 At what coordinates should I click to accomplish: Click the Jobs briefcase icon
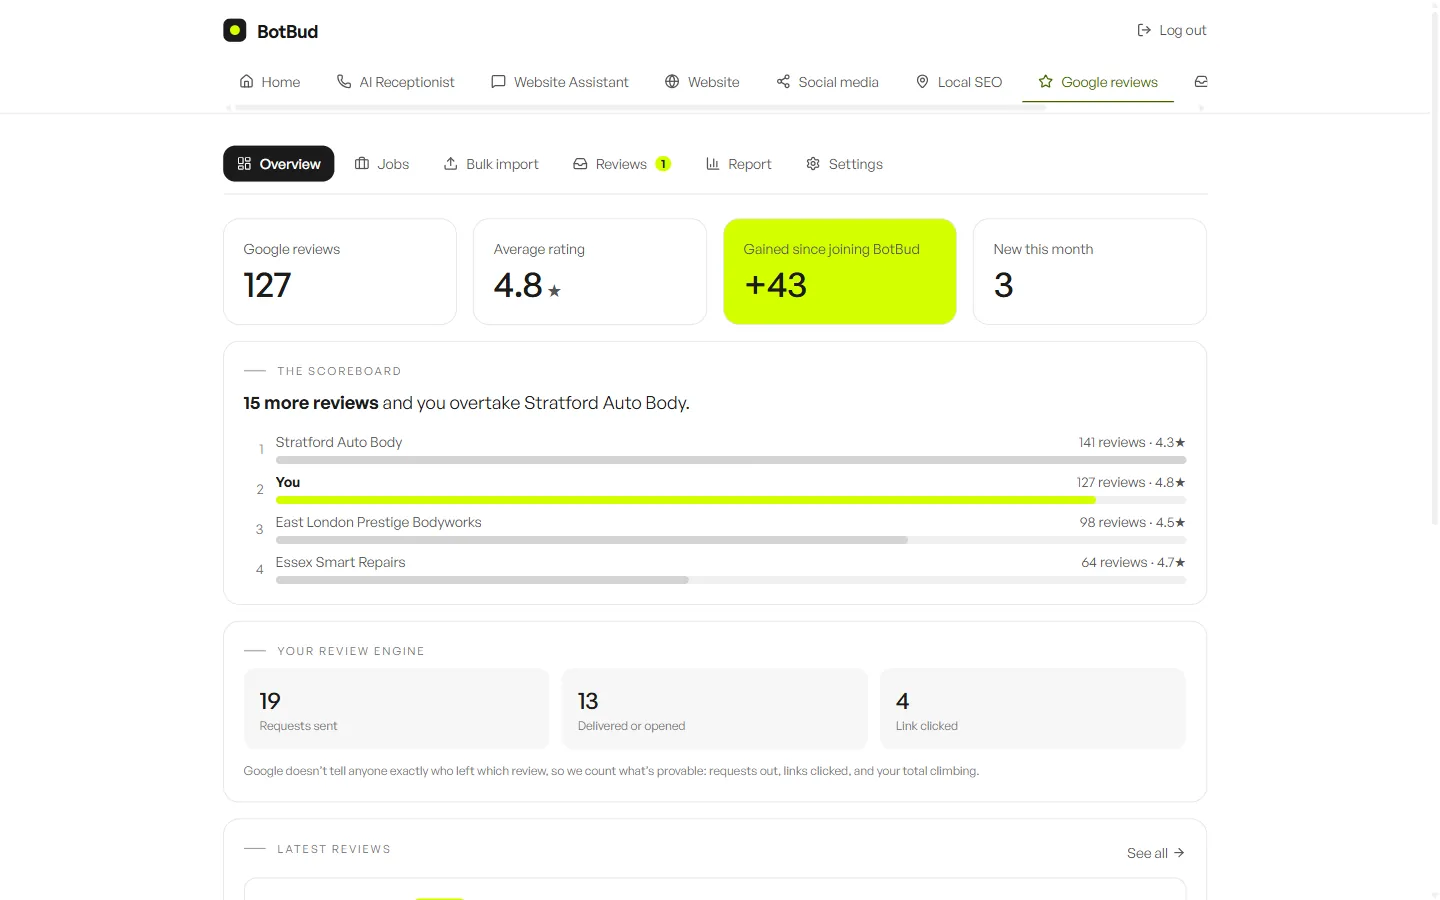(x=362, y=163)
